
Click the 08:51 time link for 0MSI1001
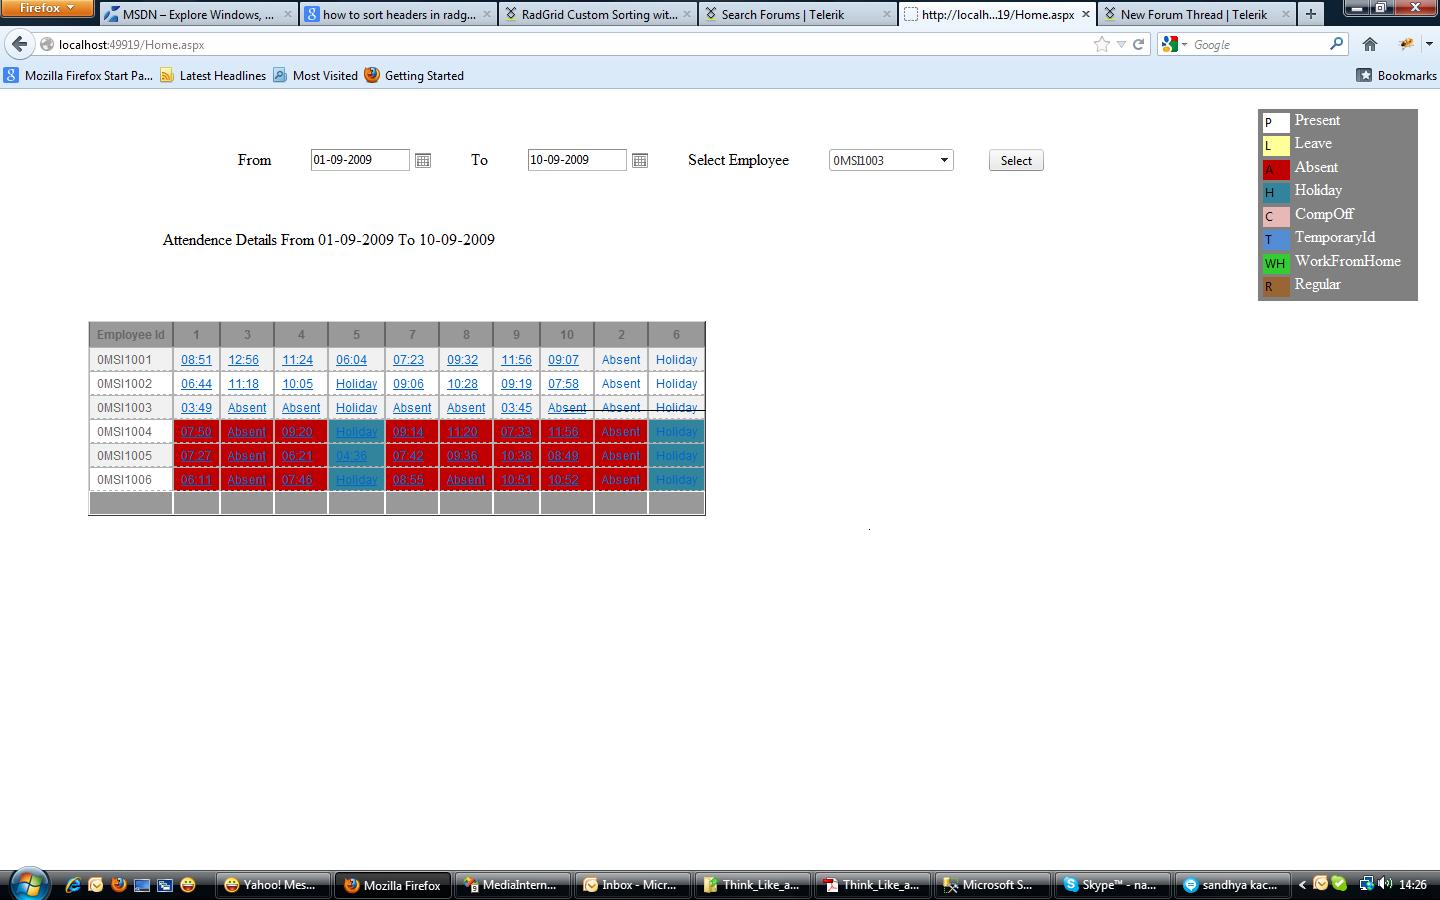[196, 360]
